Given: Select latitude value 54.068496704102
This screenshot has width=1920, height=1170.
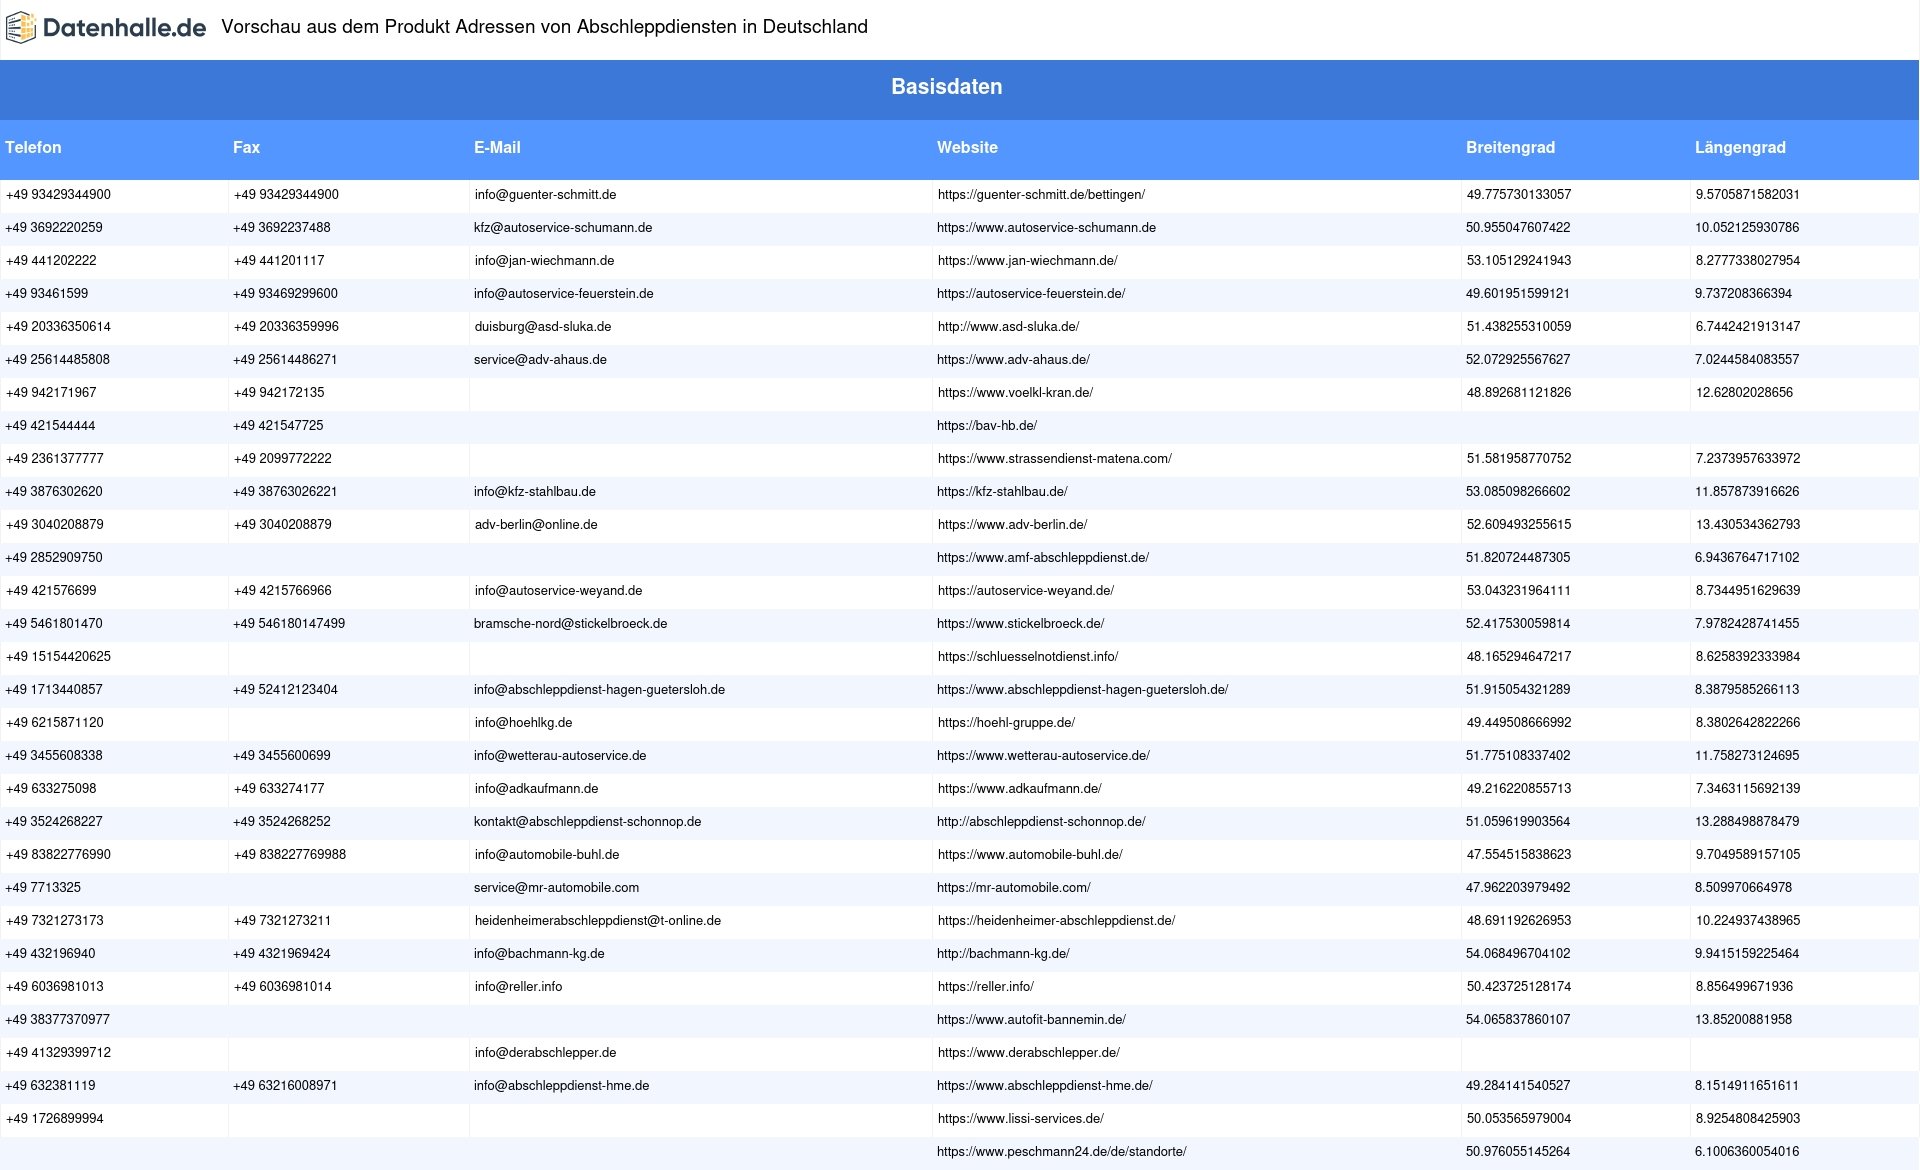Looking at the screenshot, I should pyautogui.click(x=1518, y=954).
